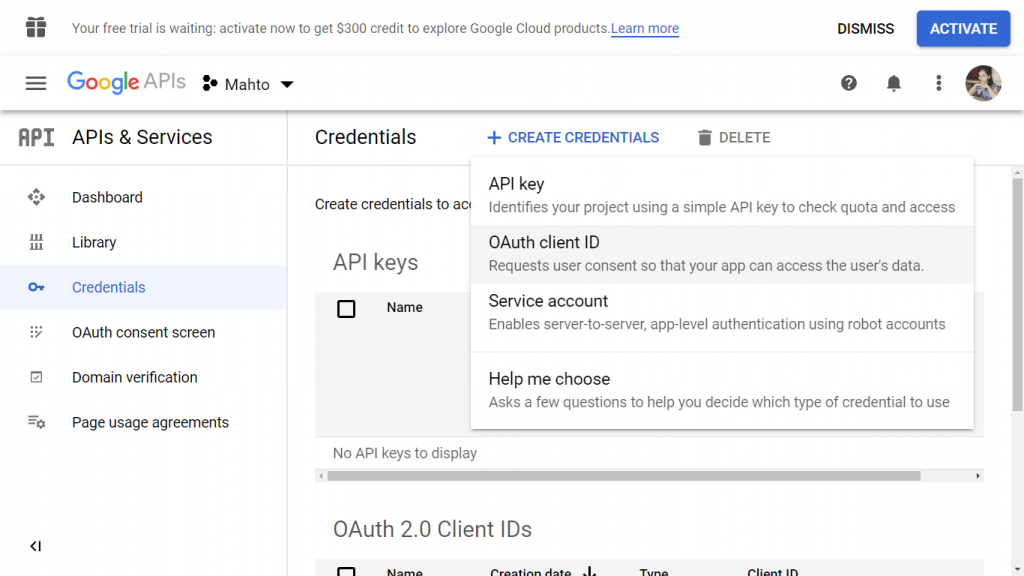Click the horizontal scrollbar under API keys
1024x576 pixels.
coord(624,476)
